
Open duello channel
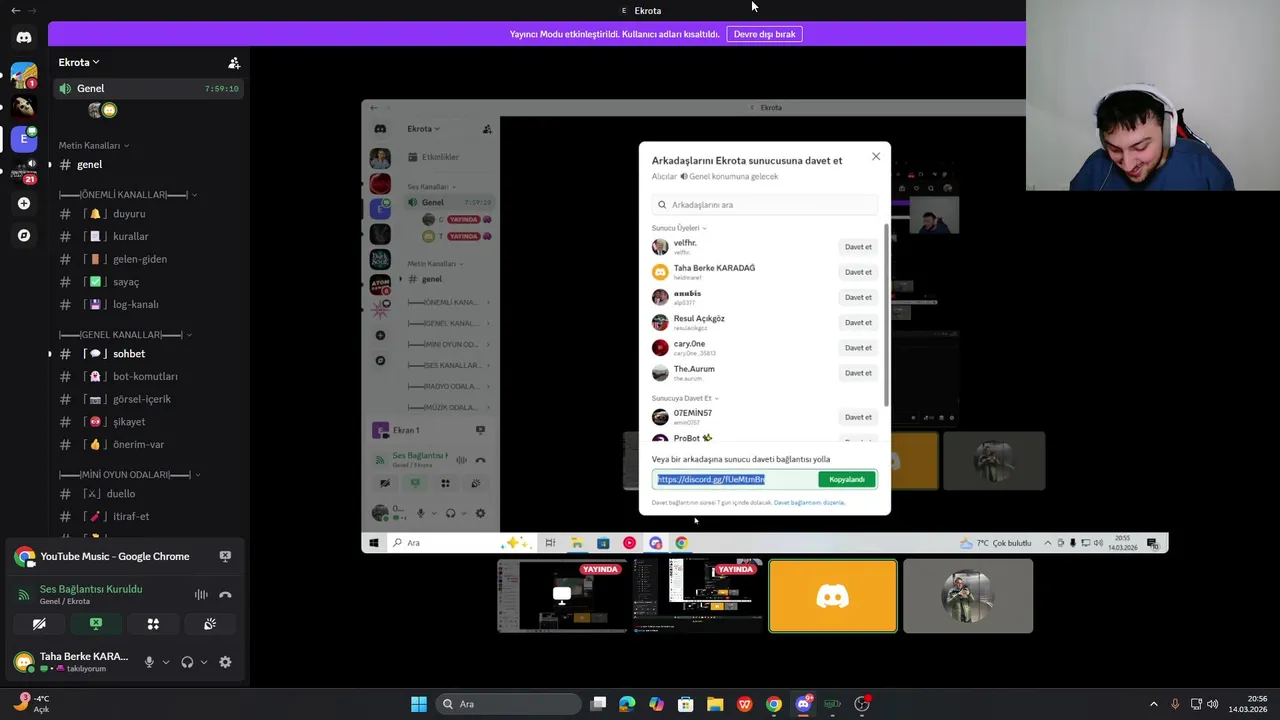(149, 494)
